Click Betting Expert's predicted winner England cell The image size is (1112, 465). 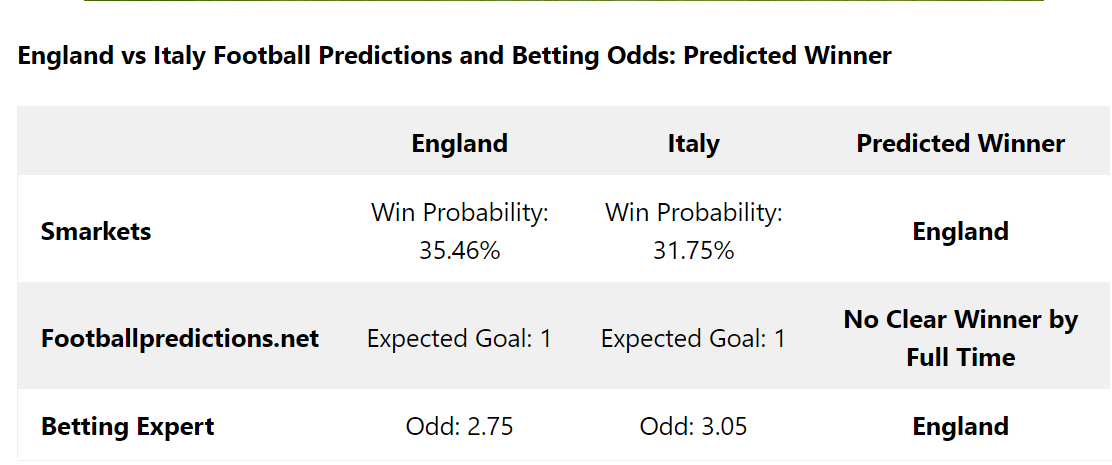coord(960,427)
